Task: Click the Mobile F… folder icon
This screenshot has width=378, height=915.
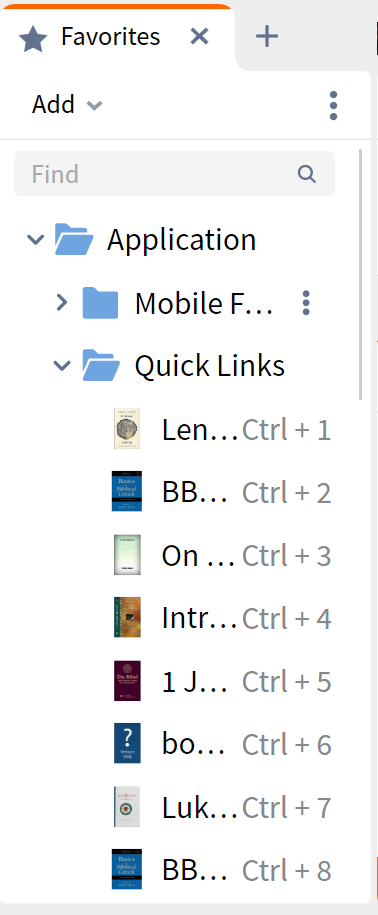Action: click(x=100, y=302)
